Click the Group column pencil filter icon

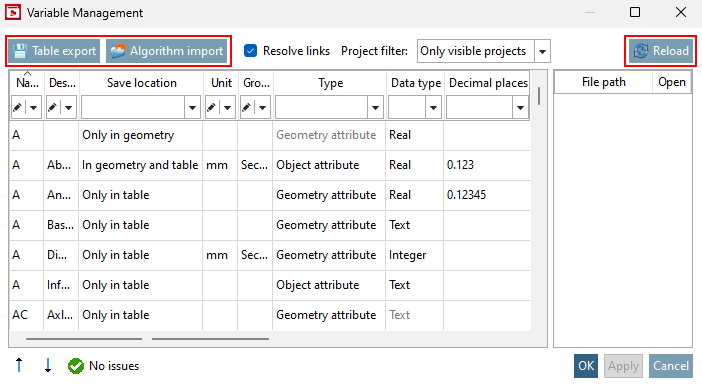click(247, 107)
